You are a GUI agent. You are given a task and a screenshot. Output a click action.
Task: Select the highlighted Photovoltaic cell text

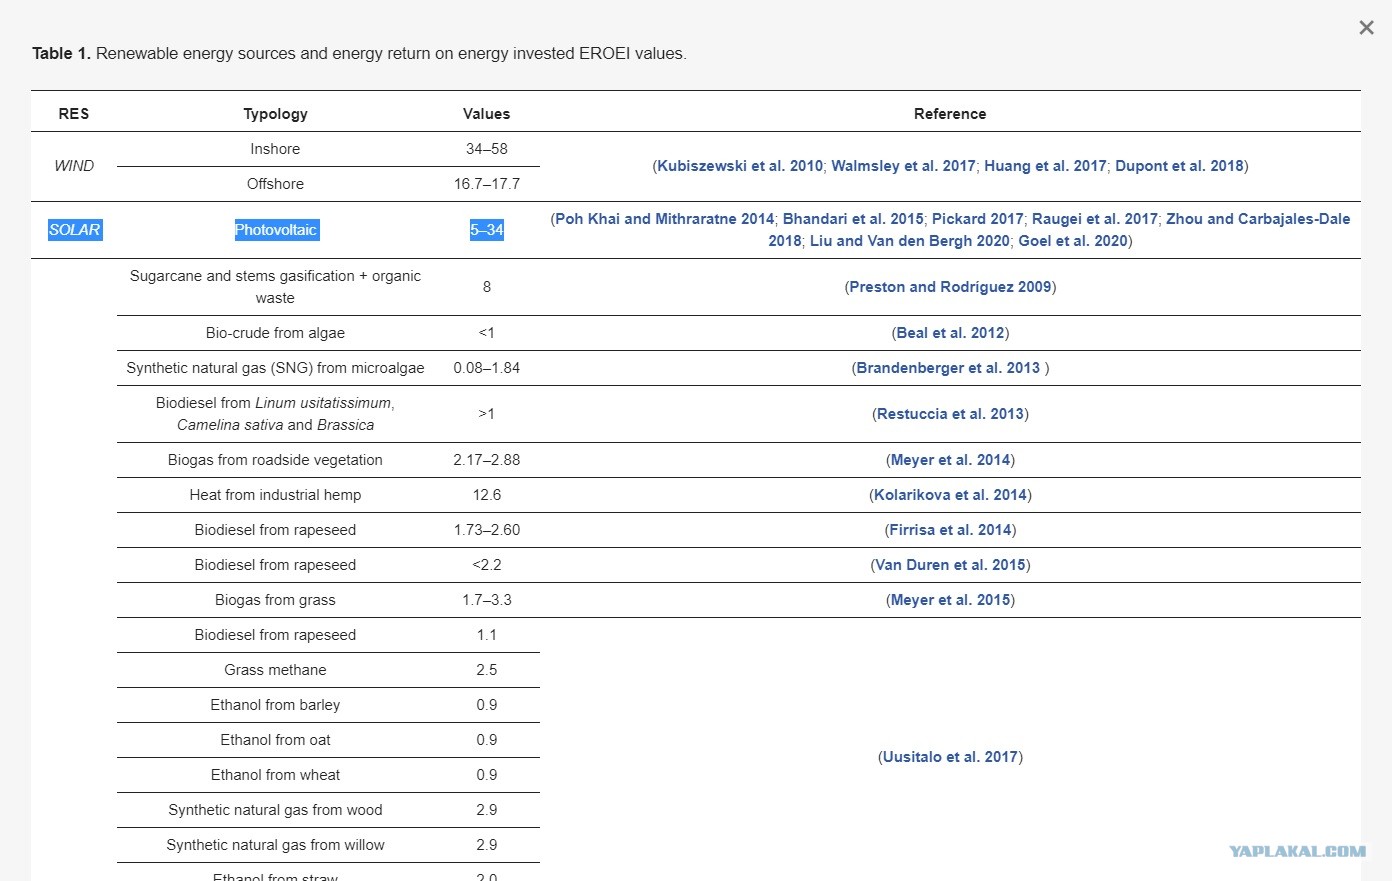(x=275, y=230)
